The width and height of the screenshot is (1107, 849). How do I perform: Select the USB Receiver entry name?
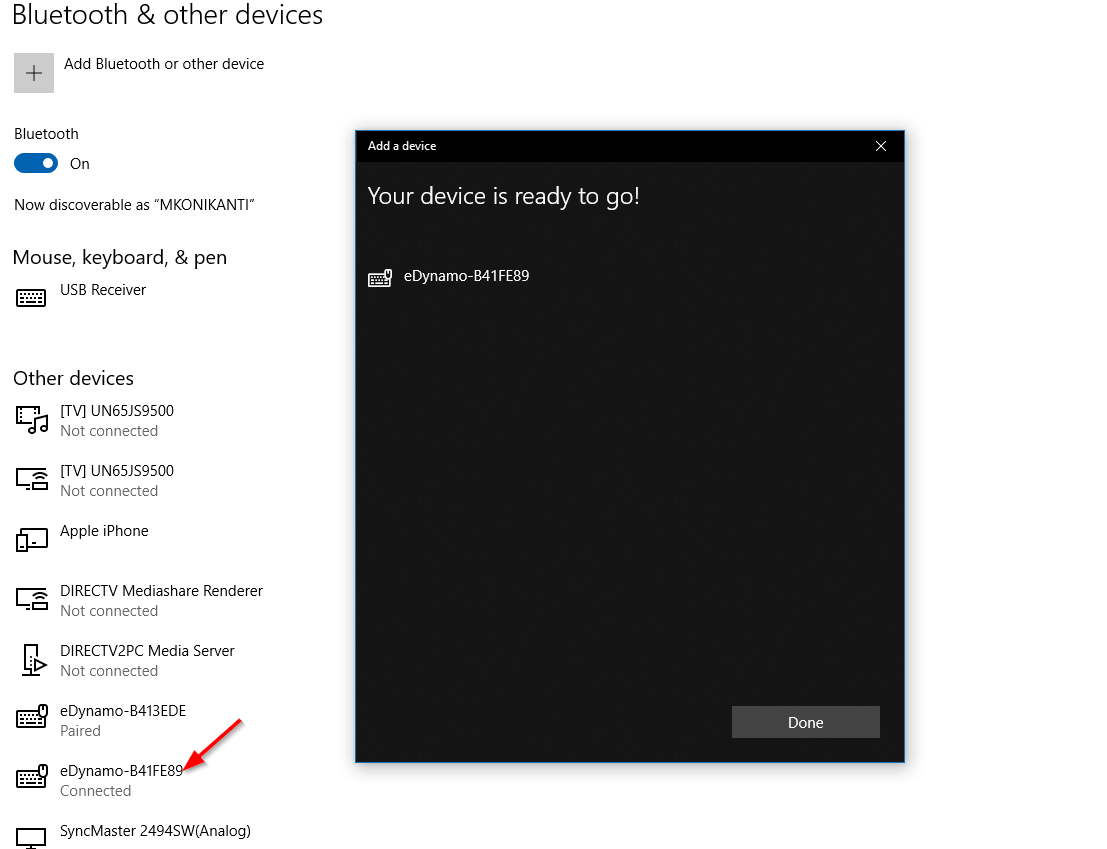point(103,290)
